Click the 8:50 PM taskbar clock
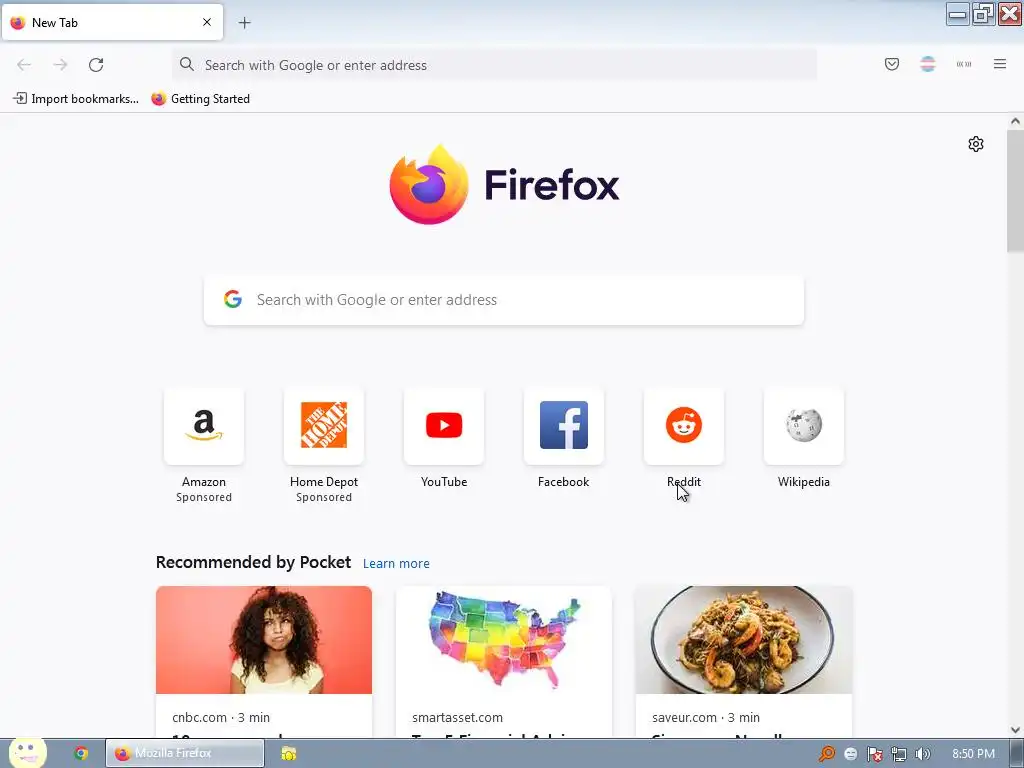This screenshot has width=1024, height=768. click(973, 754)
